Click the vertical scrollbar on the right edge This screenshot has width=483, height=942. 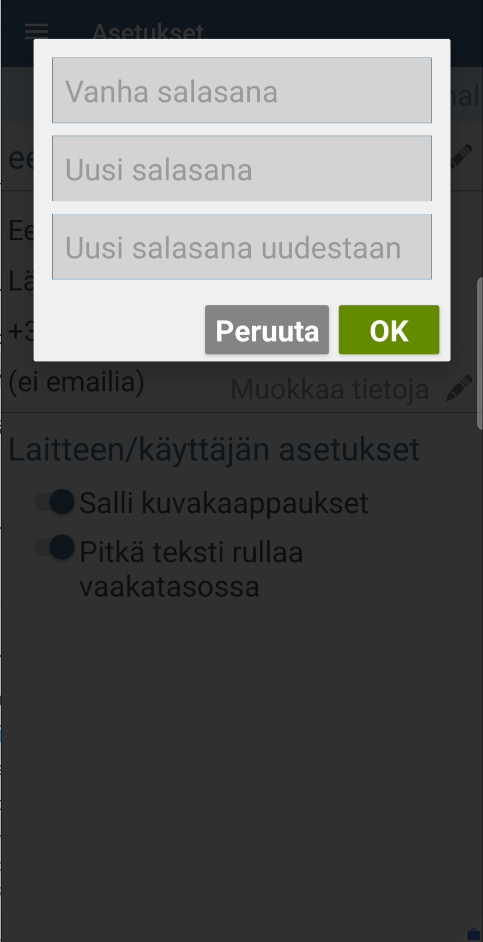[479, 353]
